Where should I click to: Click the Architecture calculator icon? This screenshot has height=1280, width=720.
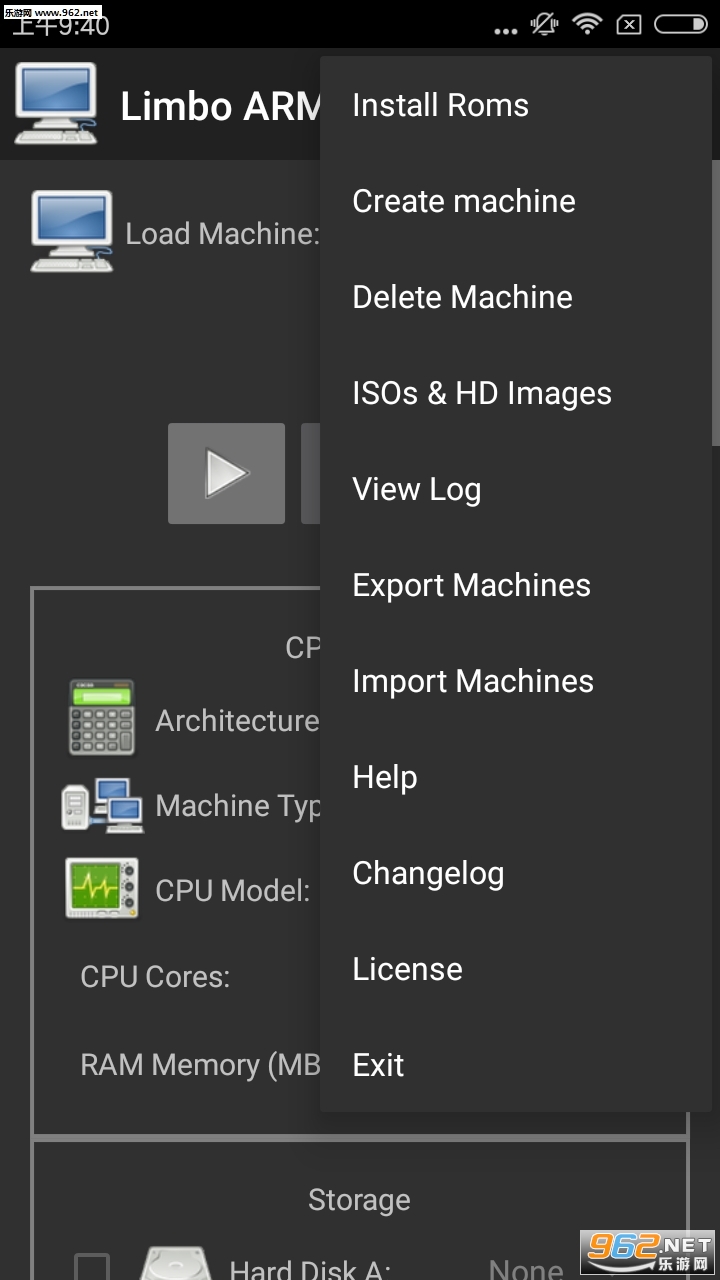(101, 718)
